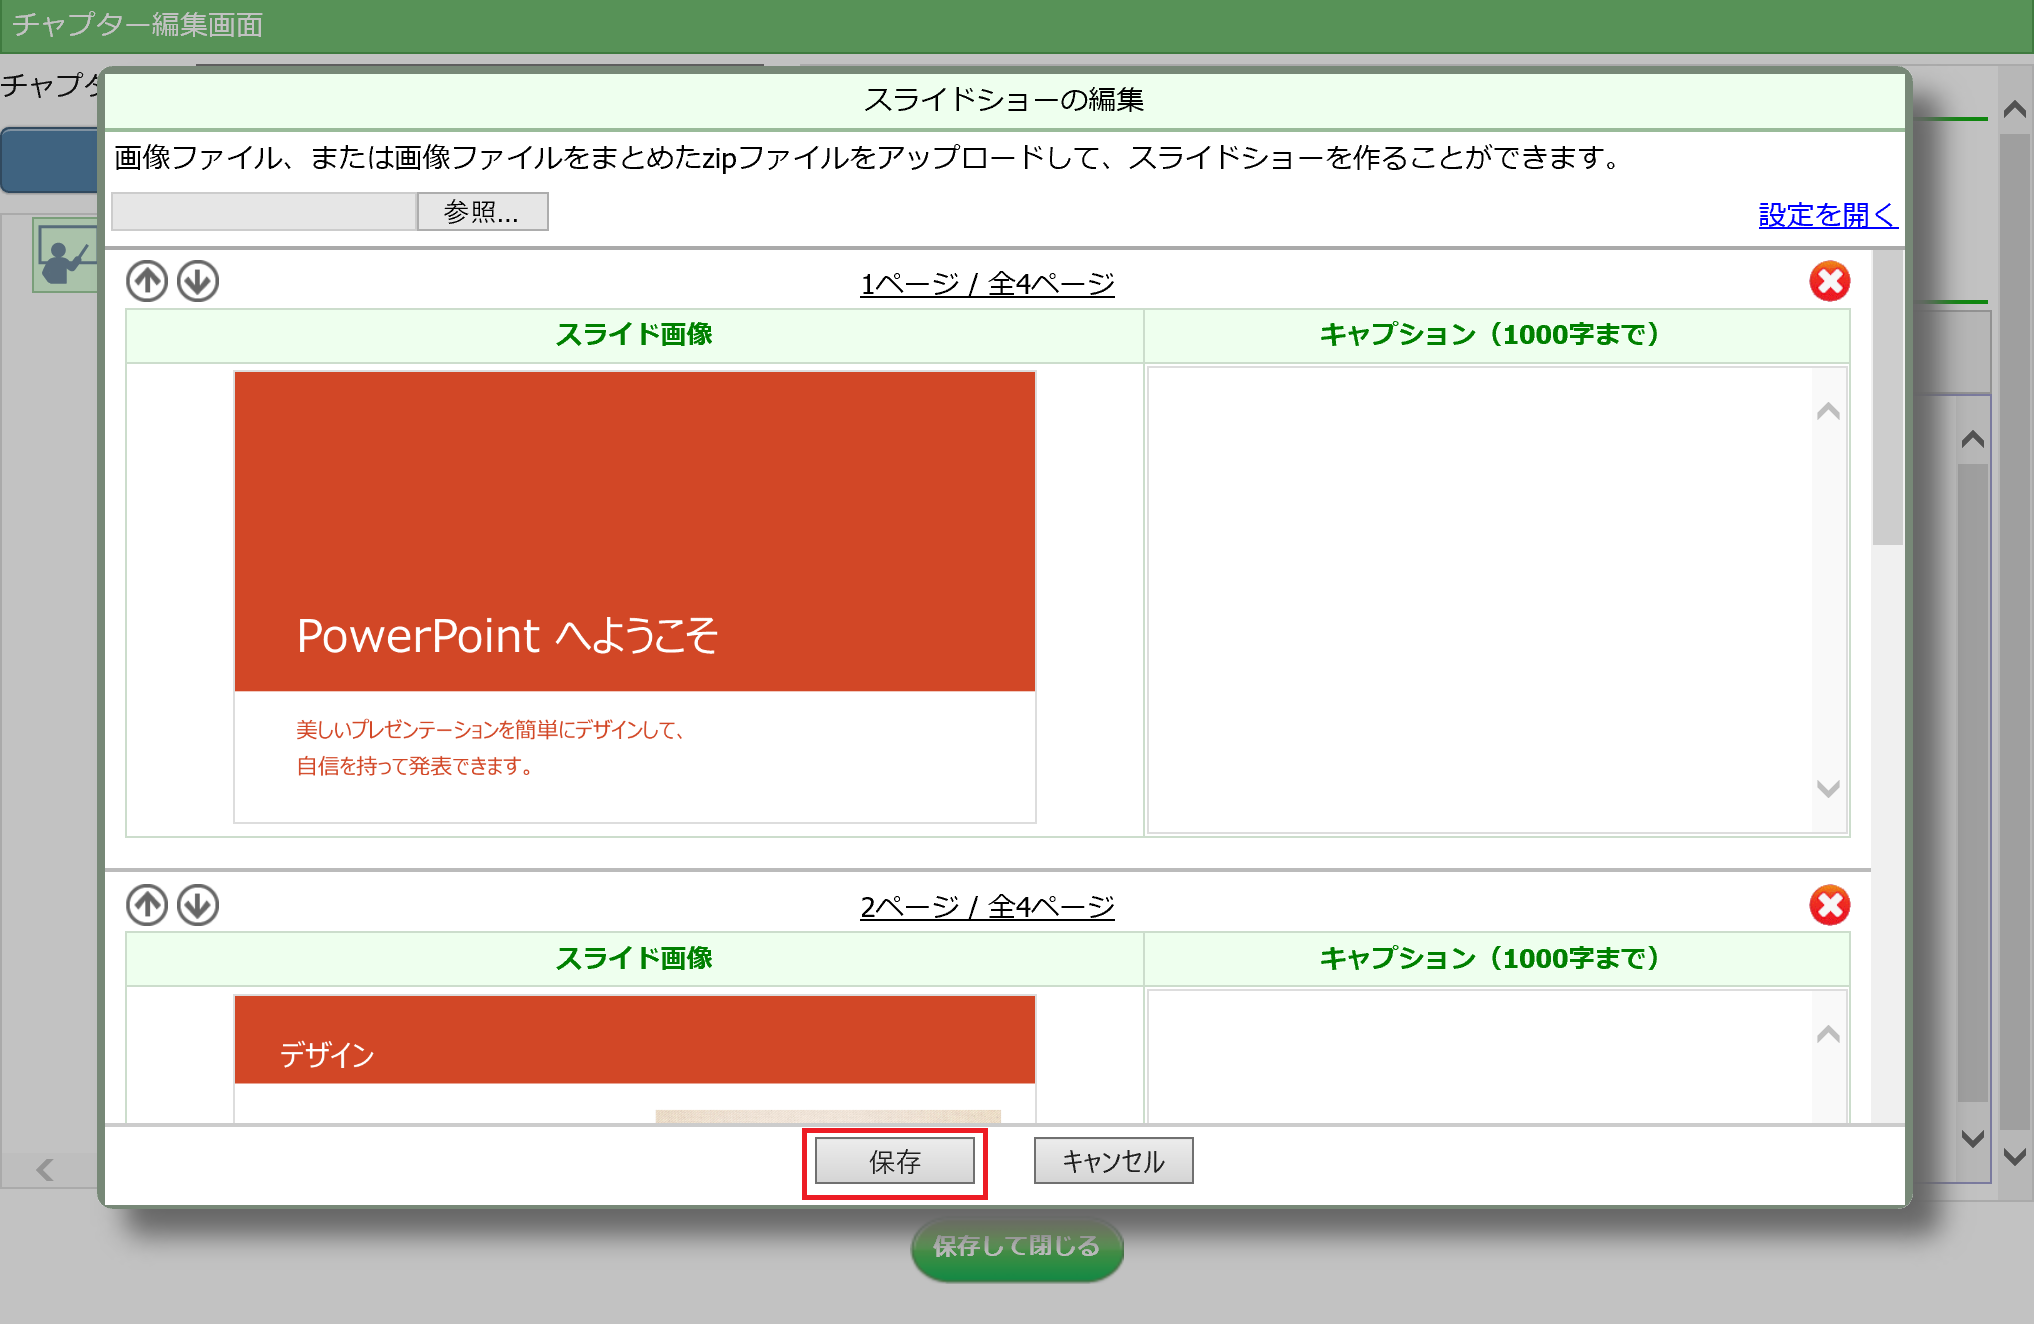The image size is (2034, 1326).
Task: Move page 1 slide up
Action: [x=147, y=281]
